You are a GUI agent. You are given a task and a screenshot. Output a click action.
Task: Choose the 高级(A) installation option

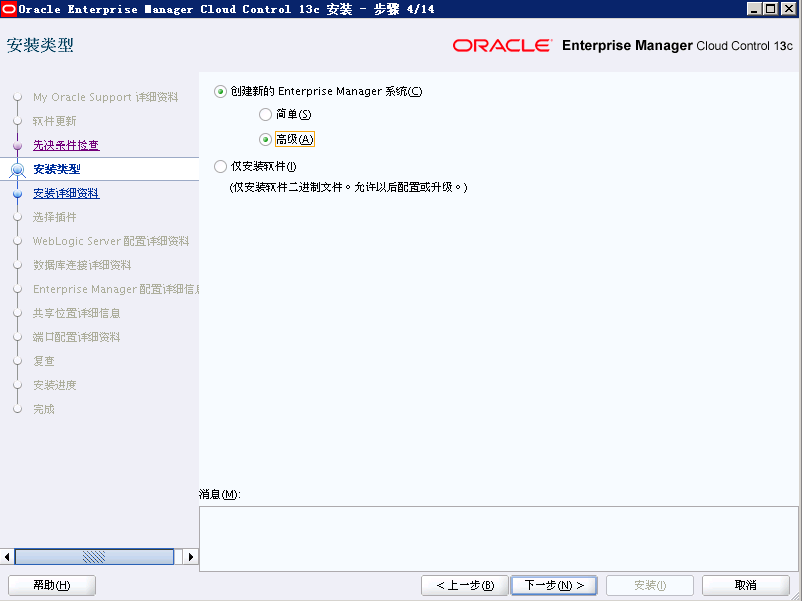tap(265, 139)
